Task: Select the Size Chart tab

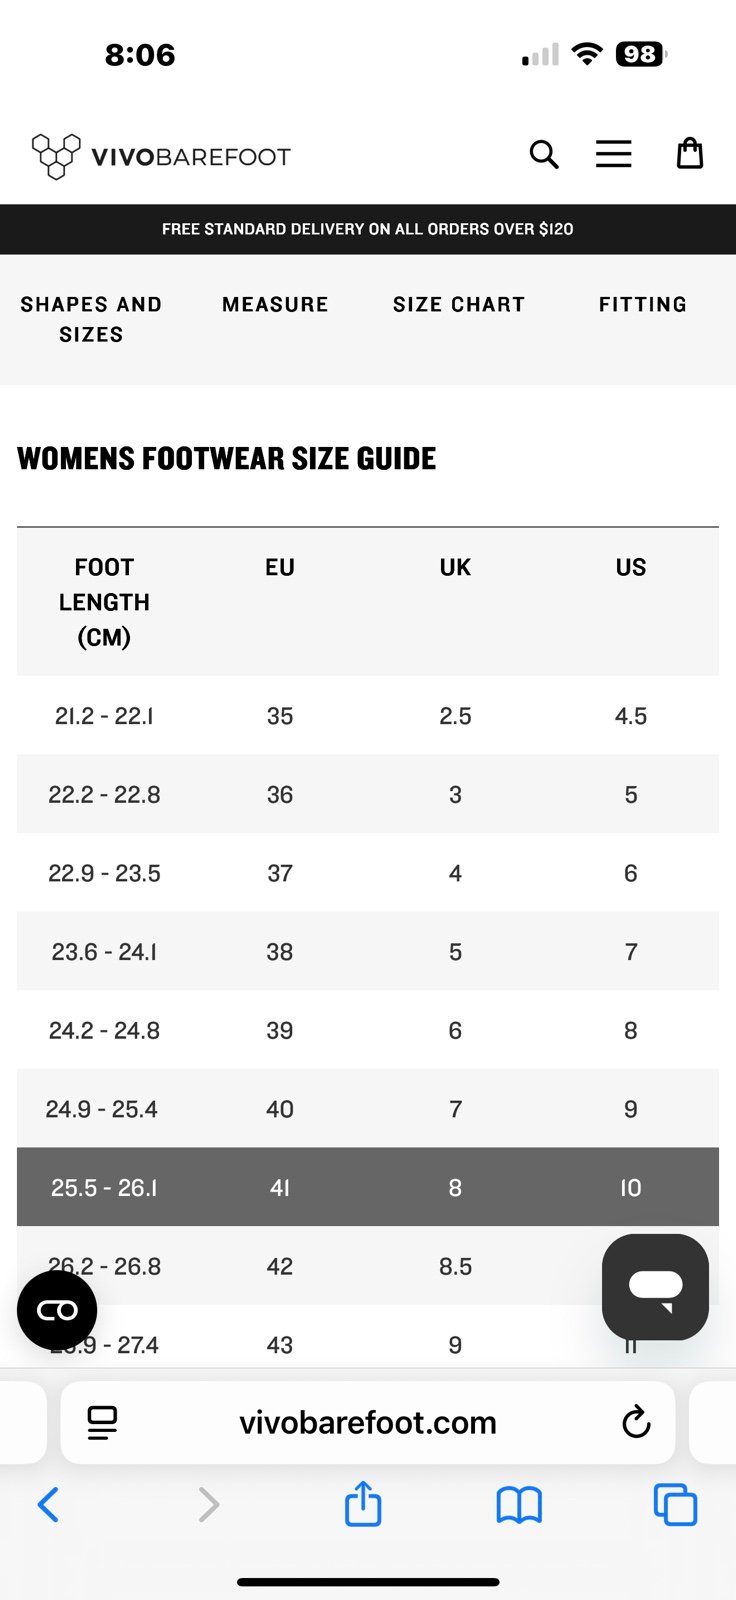Action: click(459, 305)
